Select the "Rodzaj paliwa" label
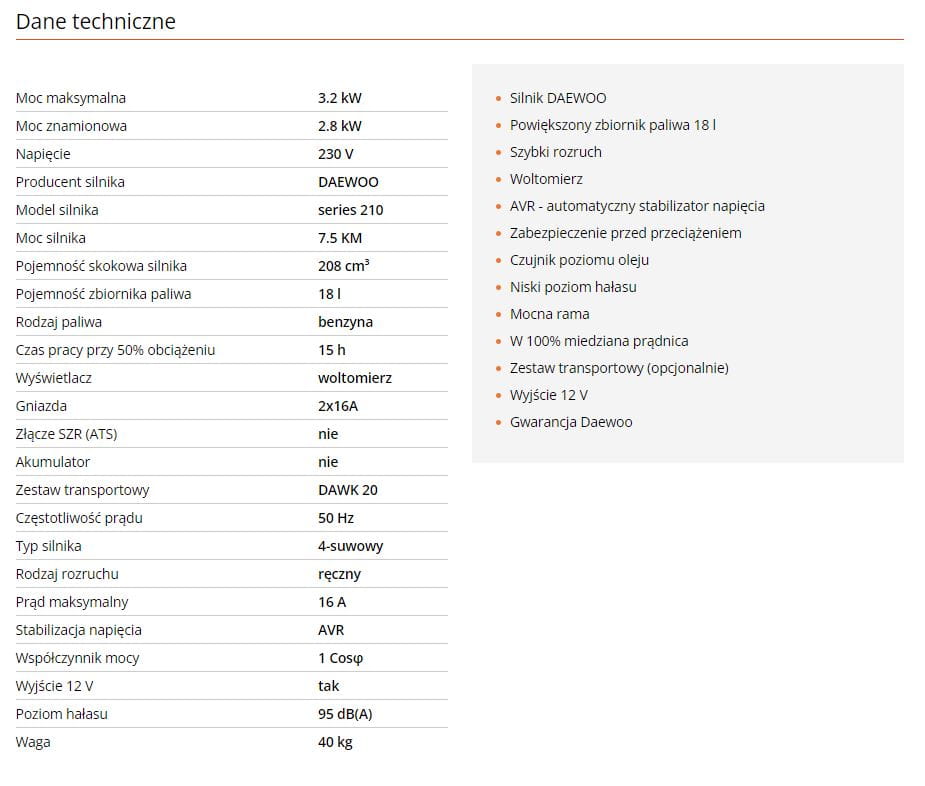The width and height of the screenshot is (925, 786). click(x=59, y=322)
